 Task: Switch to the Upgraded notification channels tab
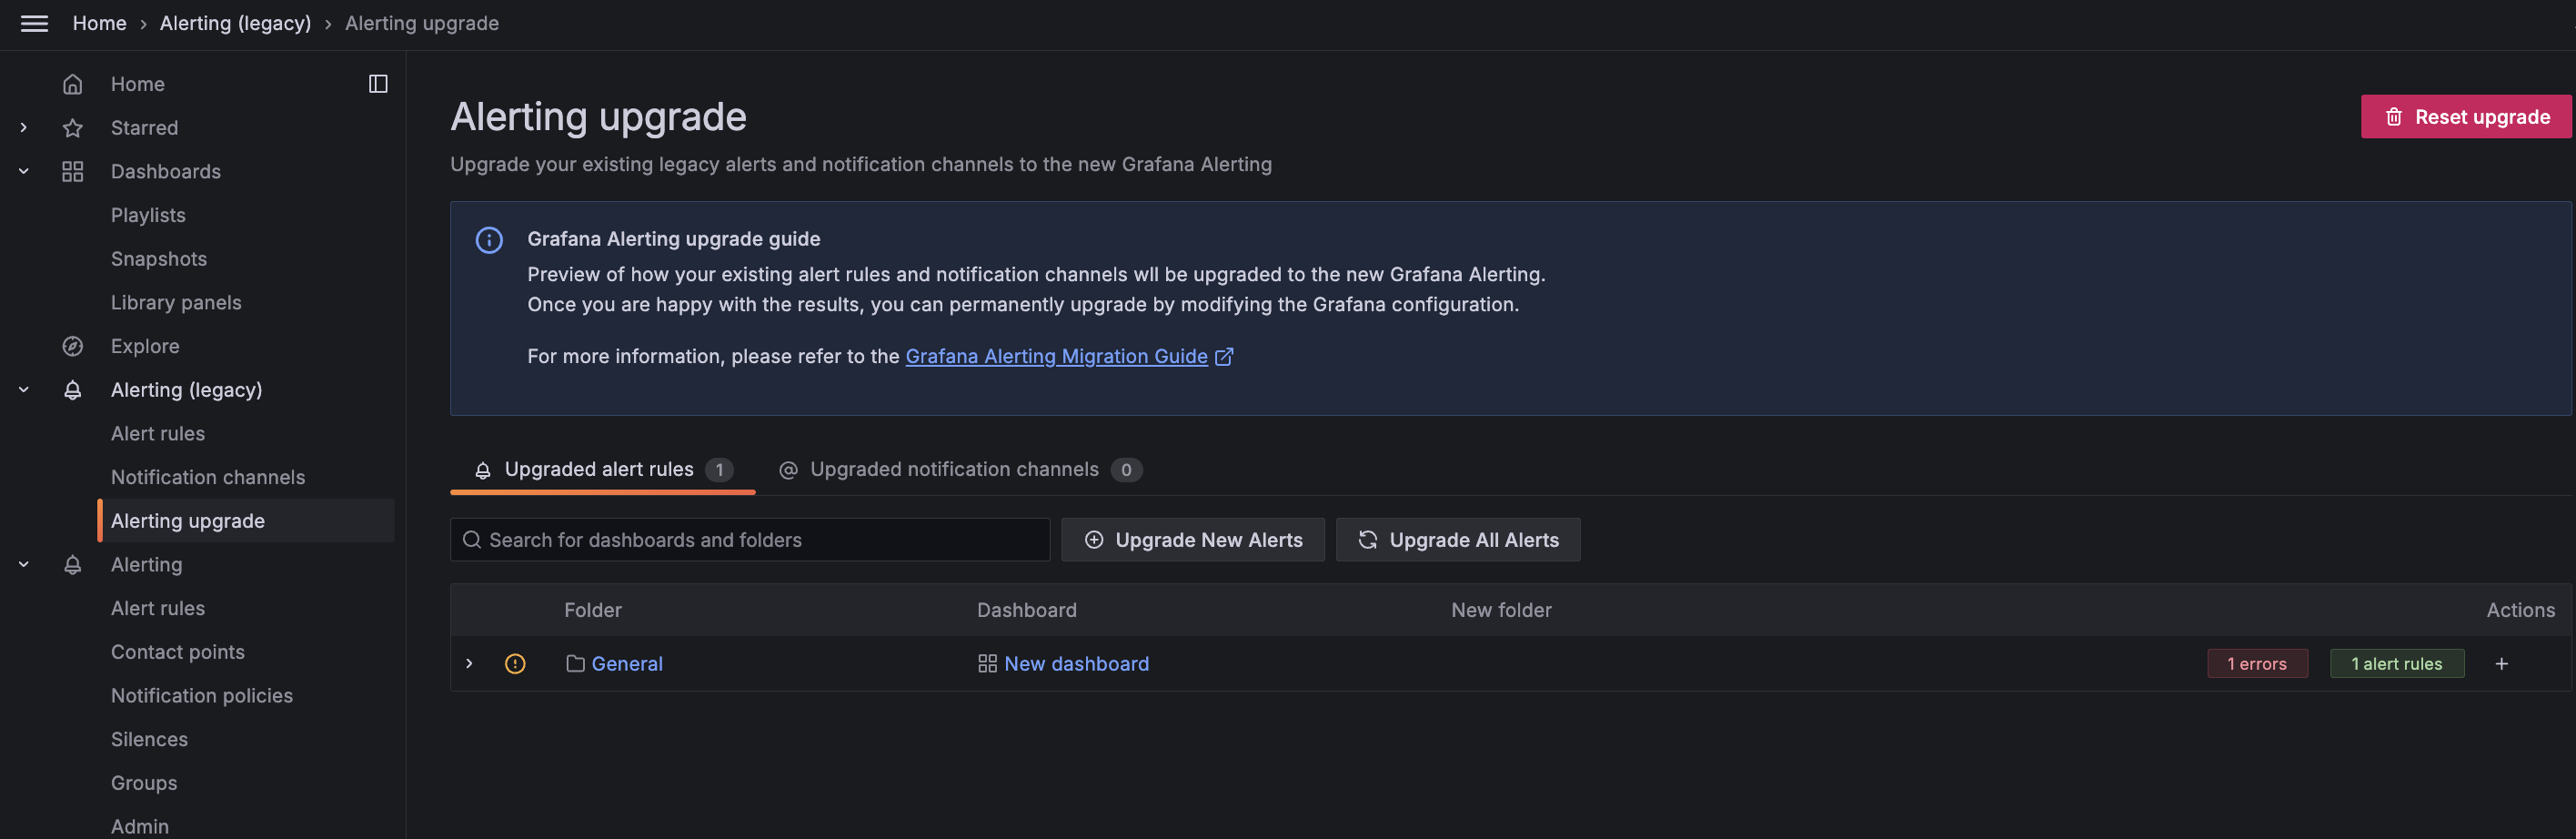[954, 469]
